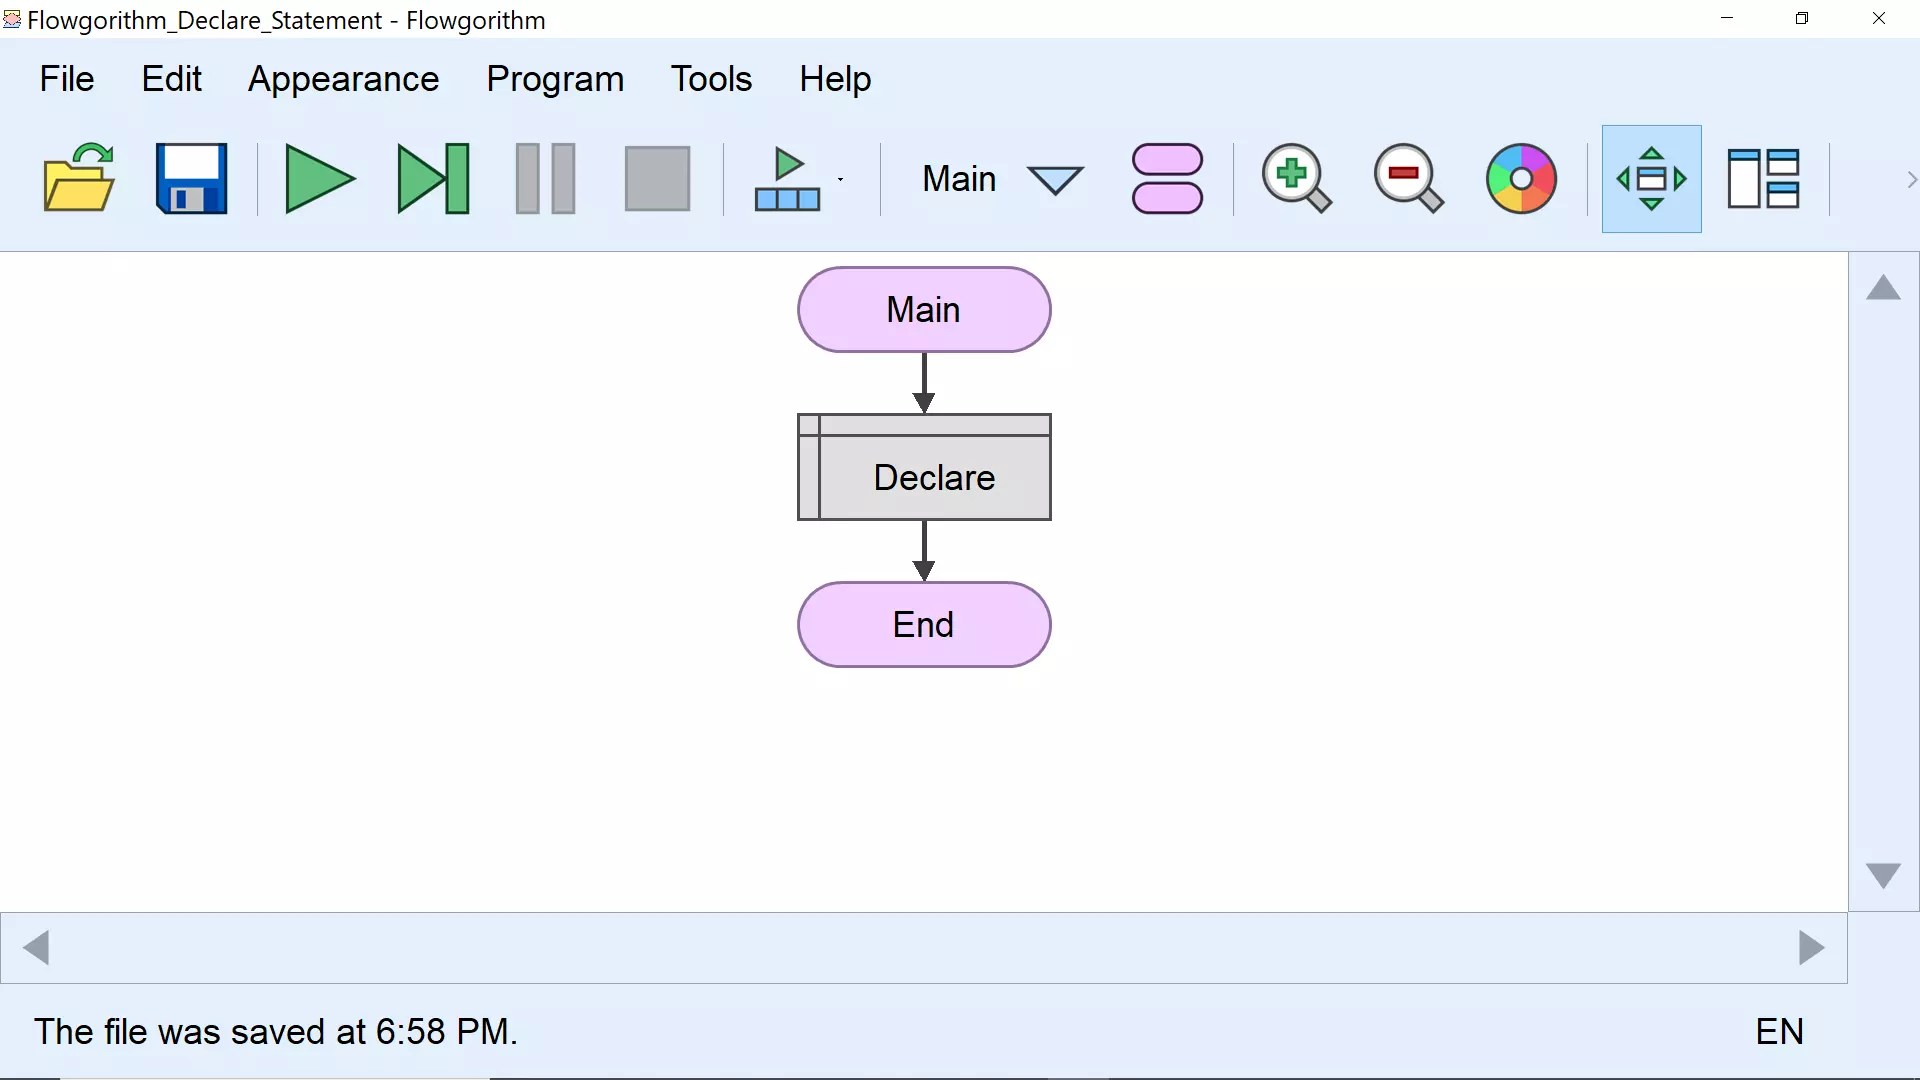Toggle the auto-scroll fit view button
Image resolution: width=1920 pixels, height=1080 pixels.
click(1651, 178)
